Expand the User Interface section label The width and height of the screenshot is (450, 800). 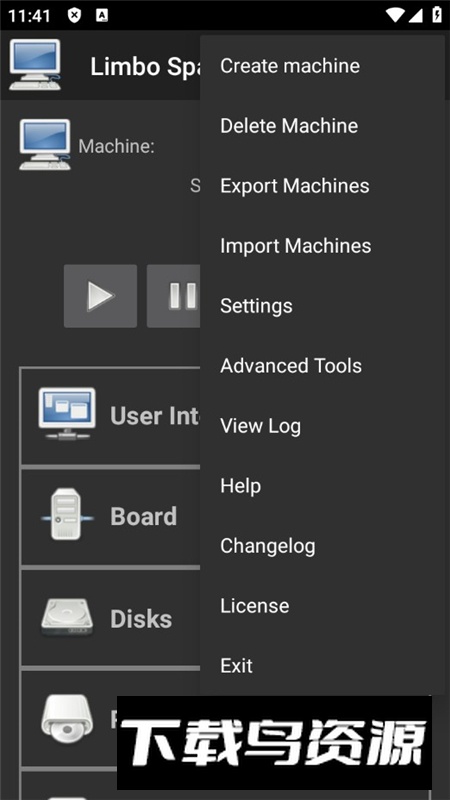coord(155,416)
